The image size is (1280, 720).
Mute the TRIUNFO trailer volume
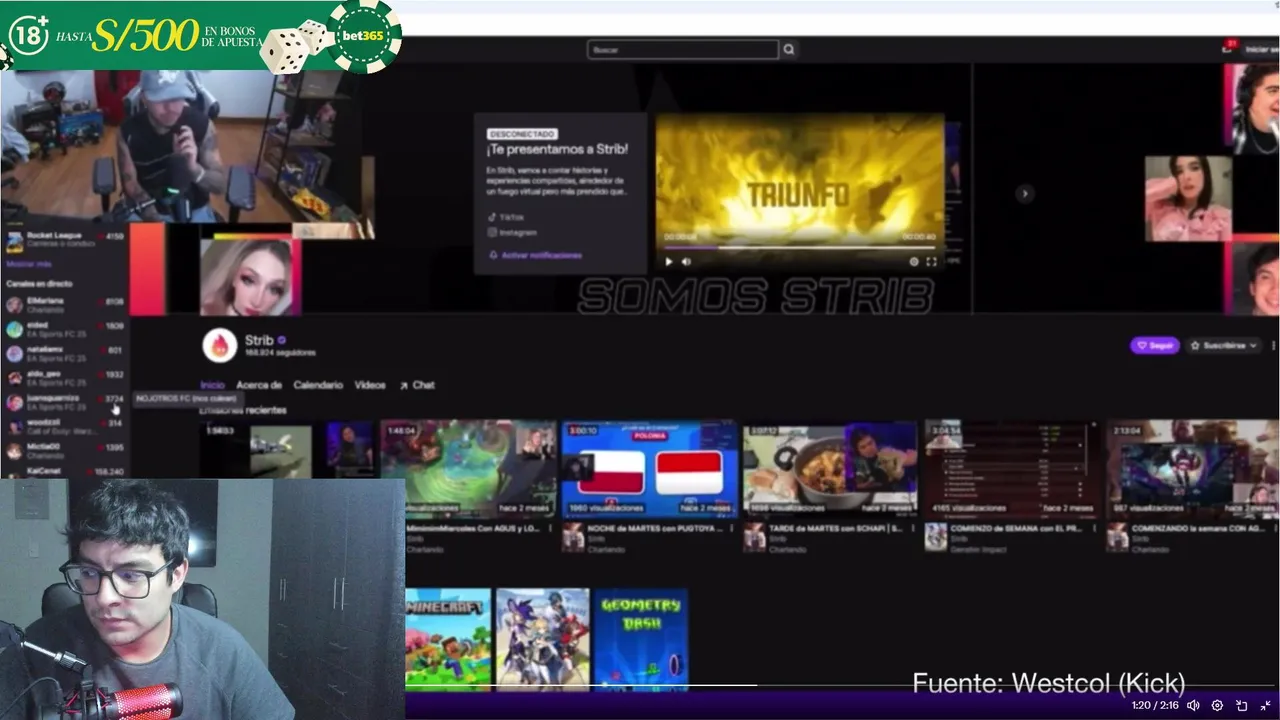pyautogui.click(x=686, y=262)
